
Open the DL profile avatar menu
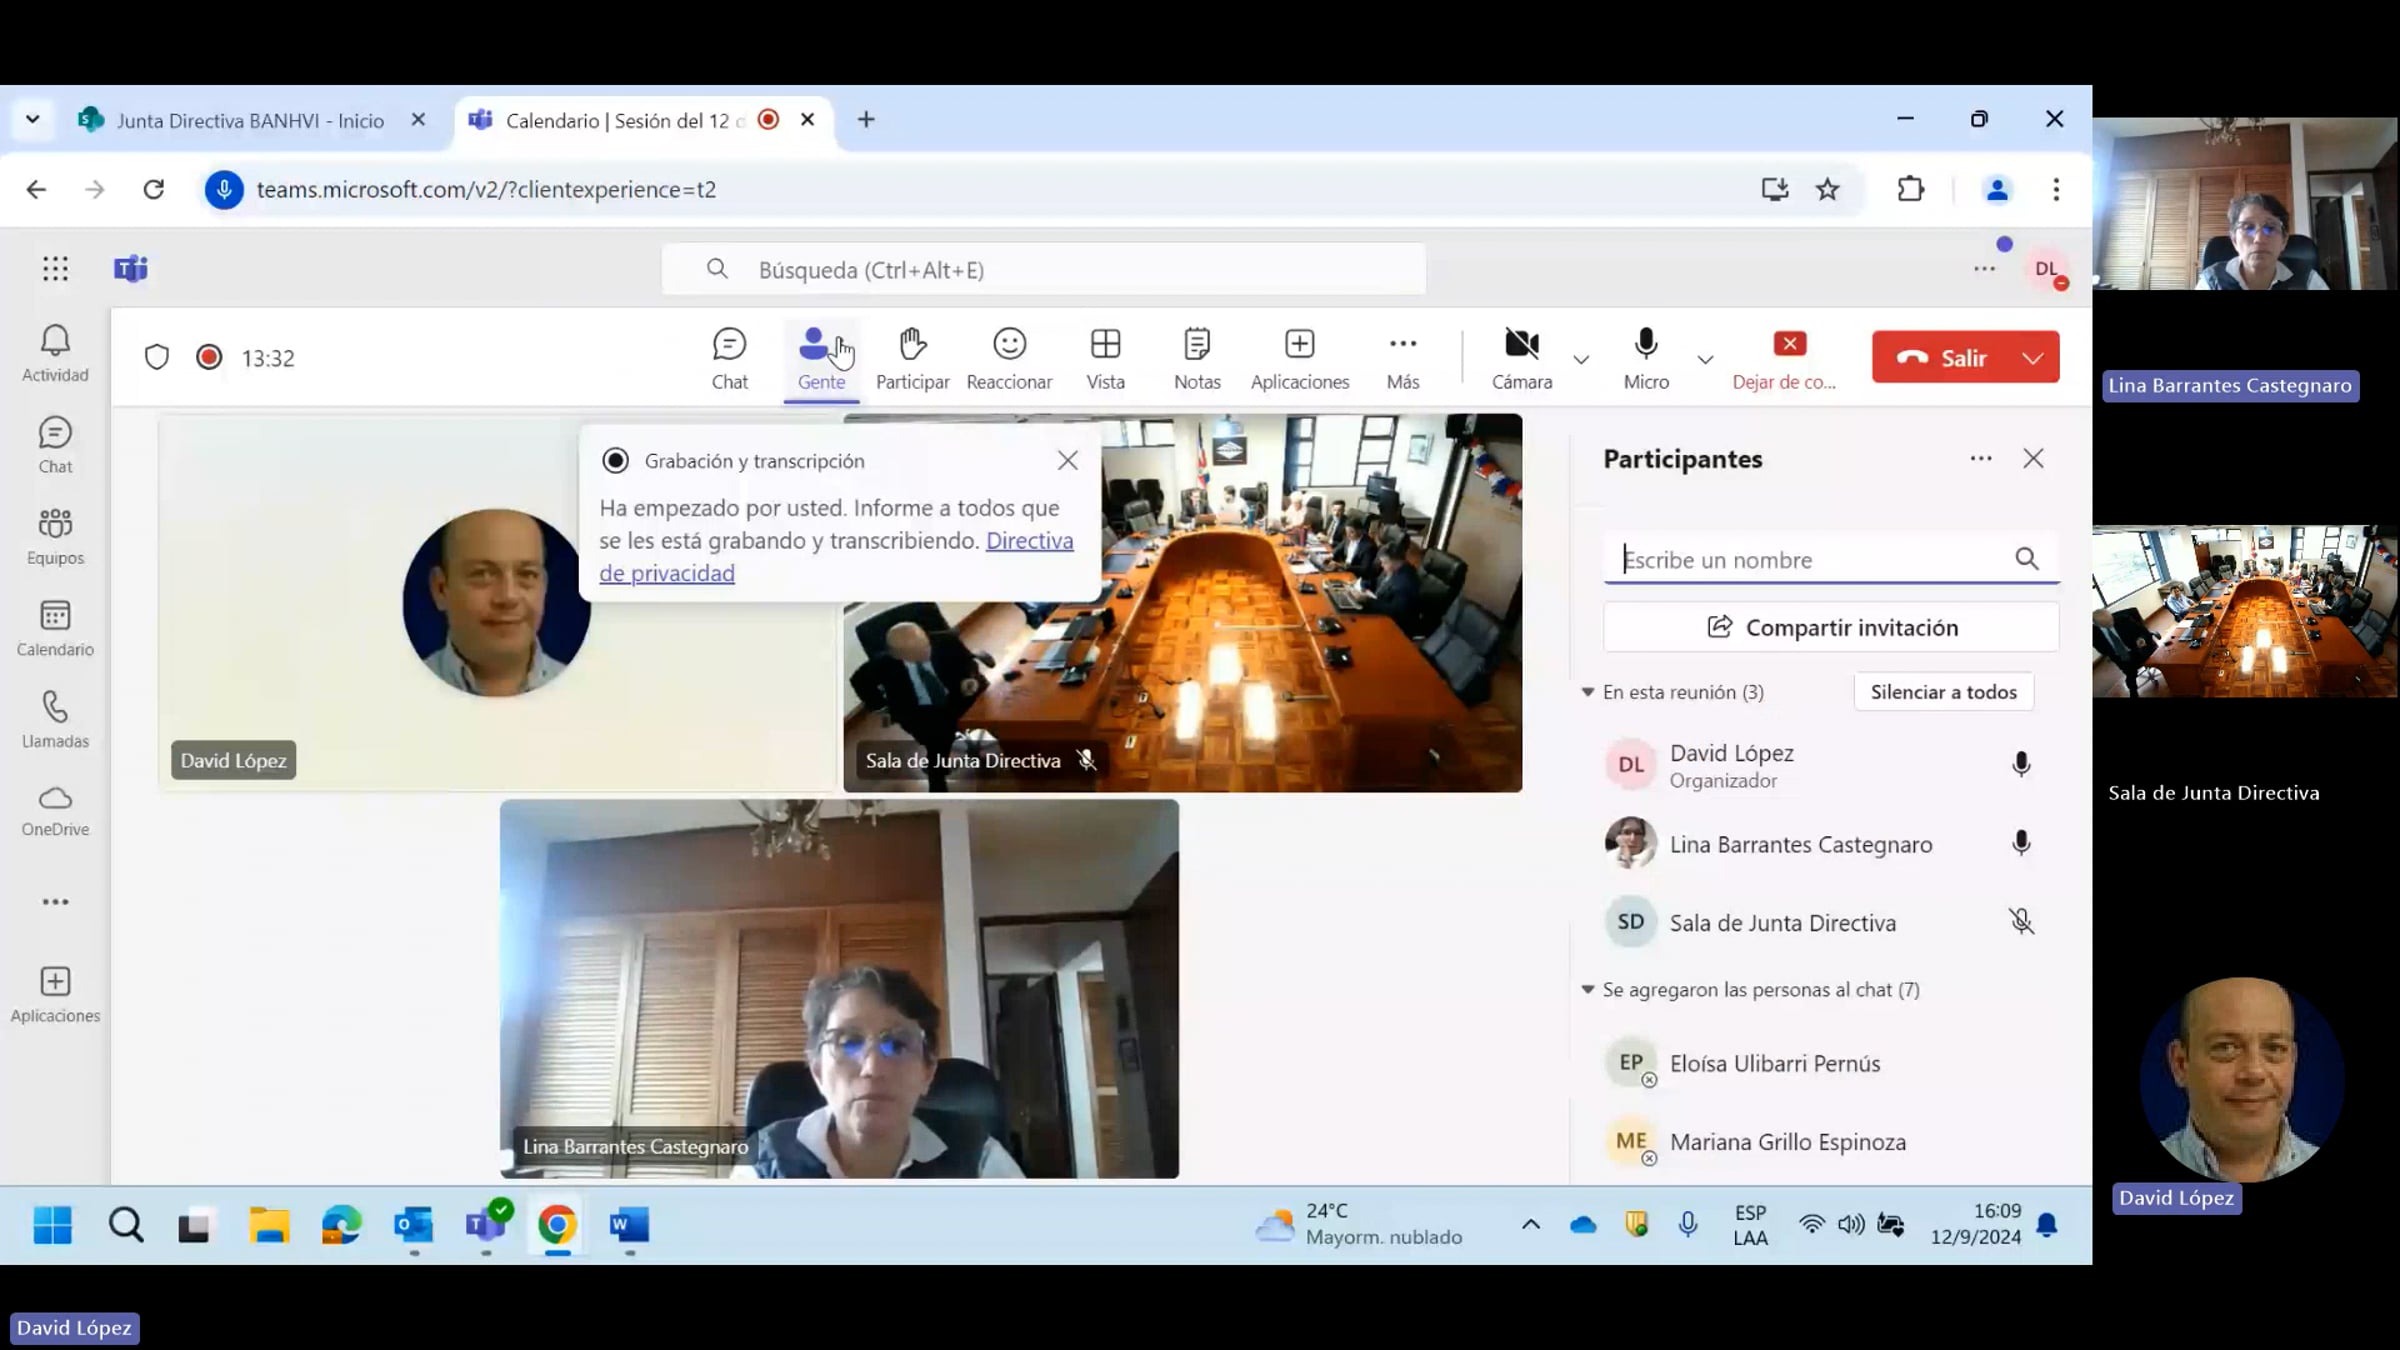2047,269
